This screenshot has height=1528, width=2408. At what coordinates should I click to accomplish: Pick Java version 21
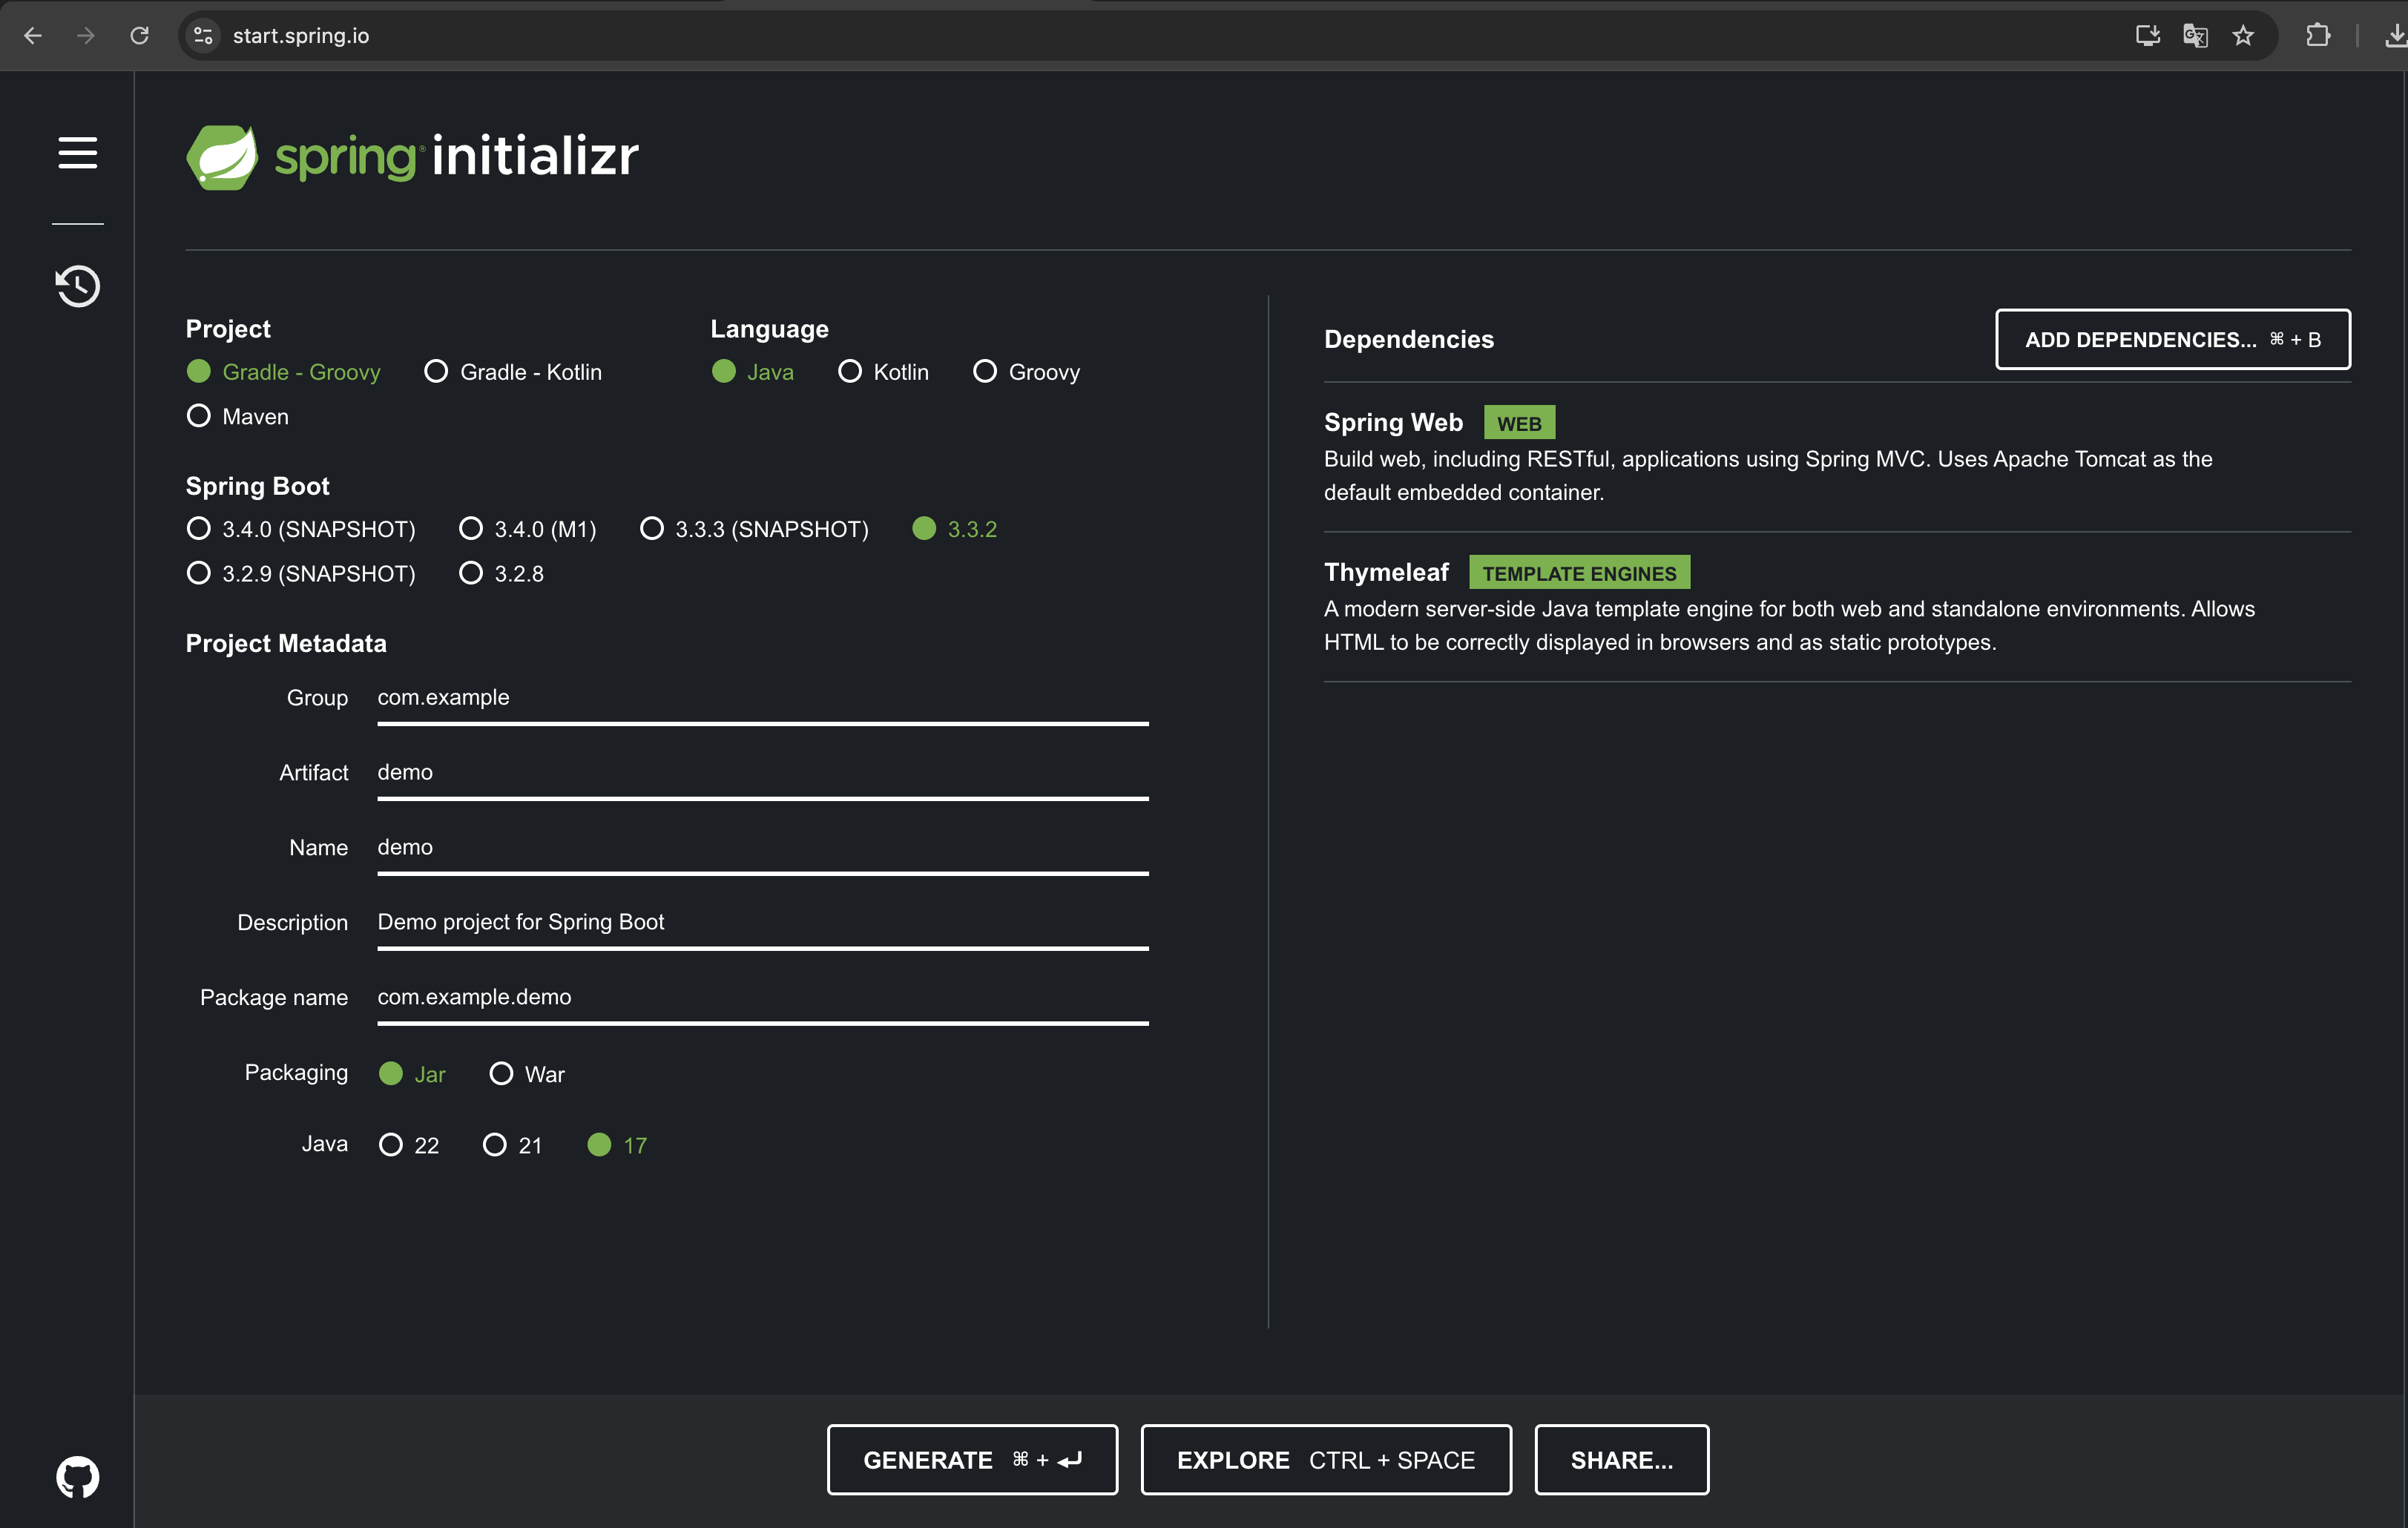tap(495, 1145)
